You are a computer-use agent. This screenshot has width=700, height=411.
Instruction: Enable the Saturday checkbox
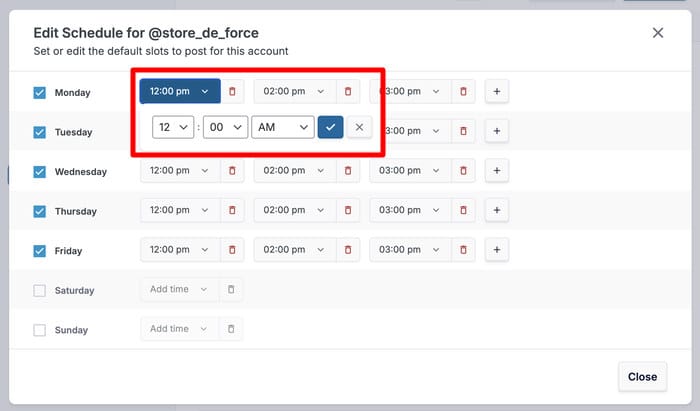40,290
